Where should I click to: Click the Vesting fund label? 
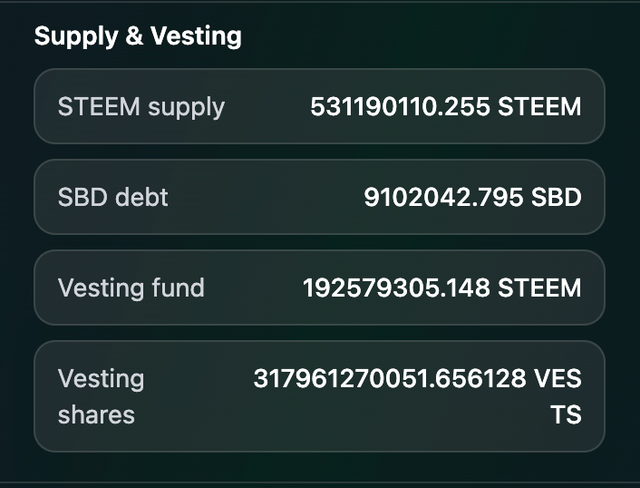point(131,288)
